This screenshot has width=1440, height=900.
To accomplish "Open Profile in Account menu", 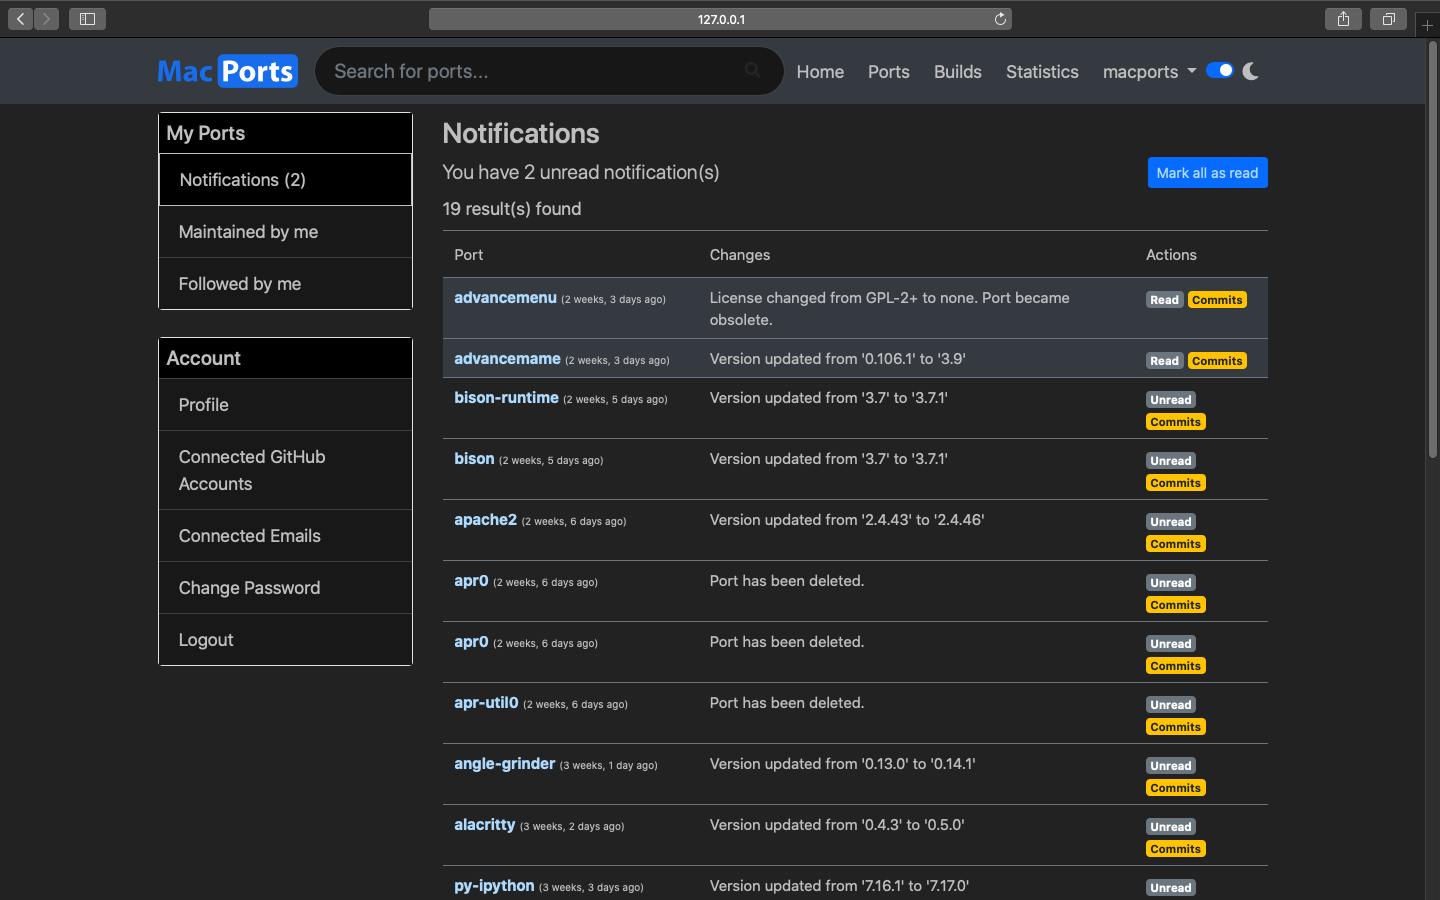I will 285,405.
